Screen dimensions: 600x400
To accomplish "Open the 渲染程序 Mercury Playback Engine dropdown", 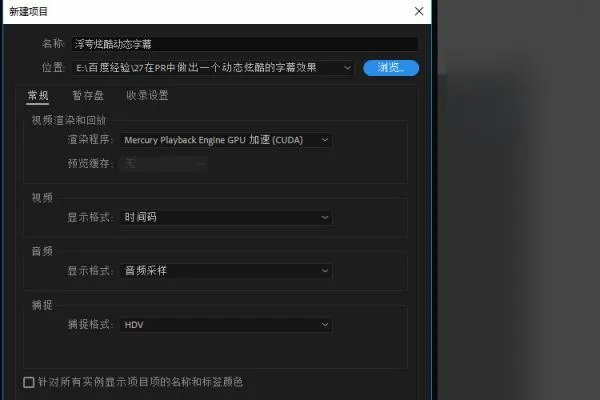I will pos(226,140).
